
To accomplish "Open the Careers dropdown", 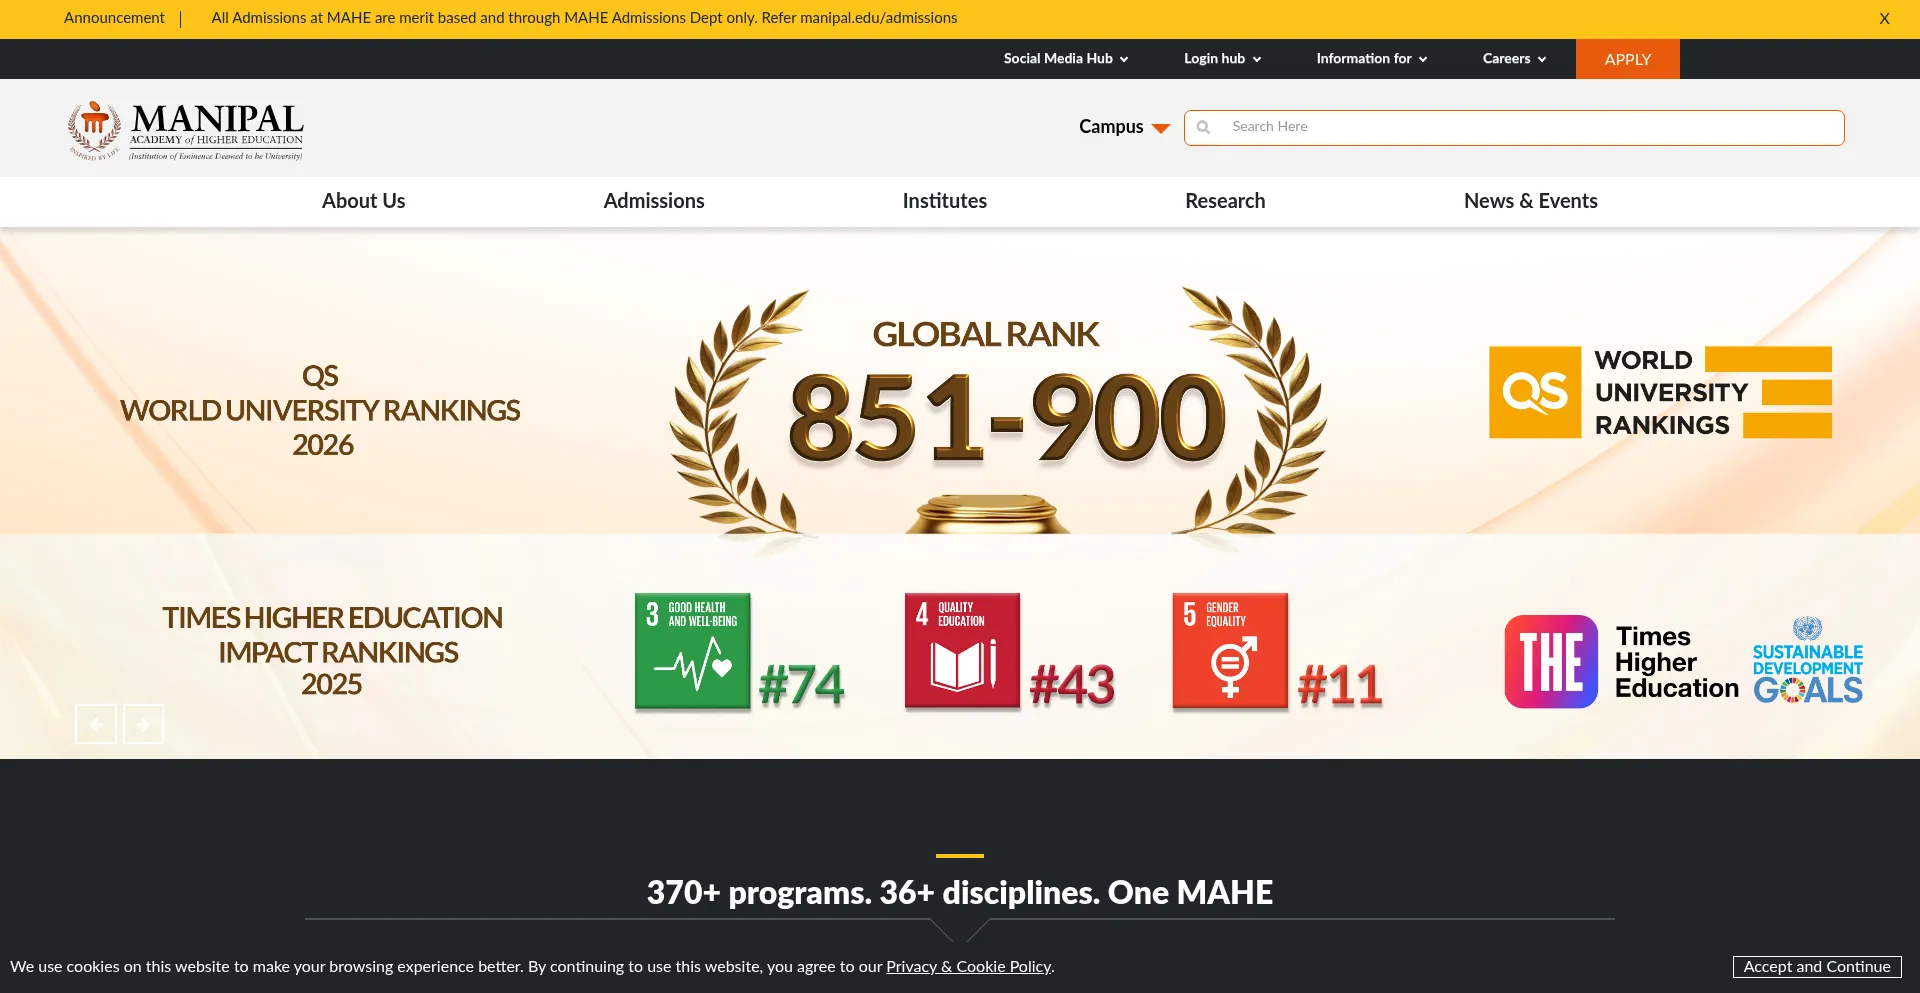I will (x=1514, y=59).
